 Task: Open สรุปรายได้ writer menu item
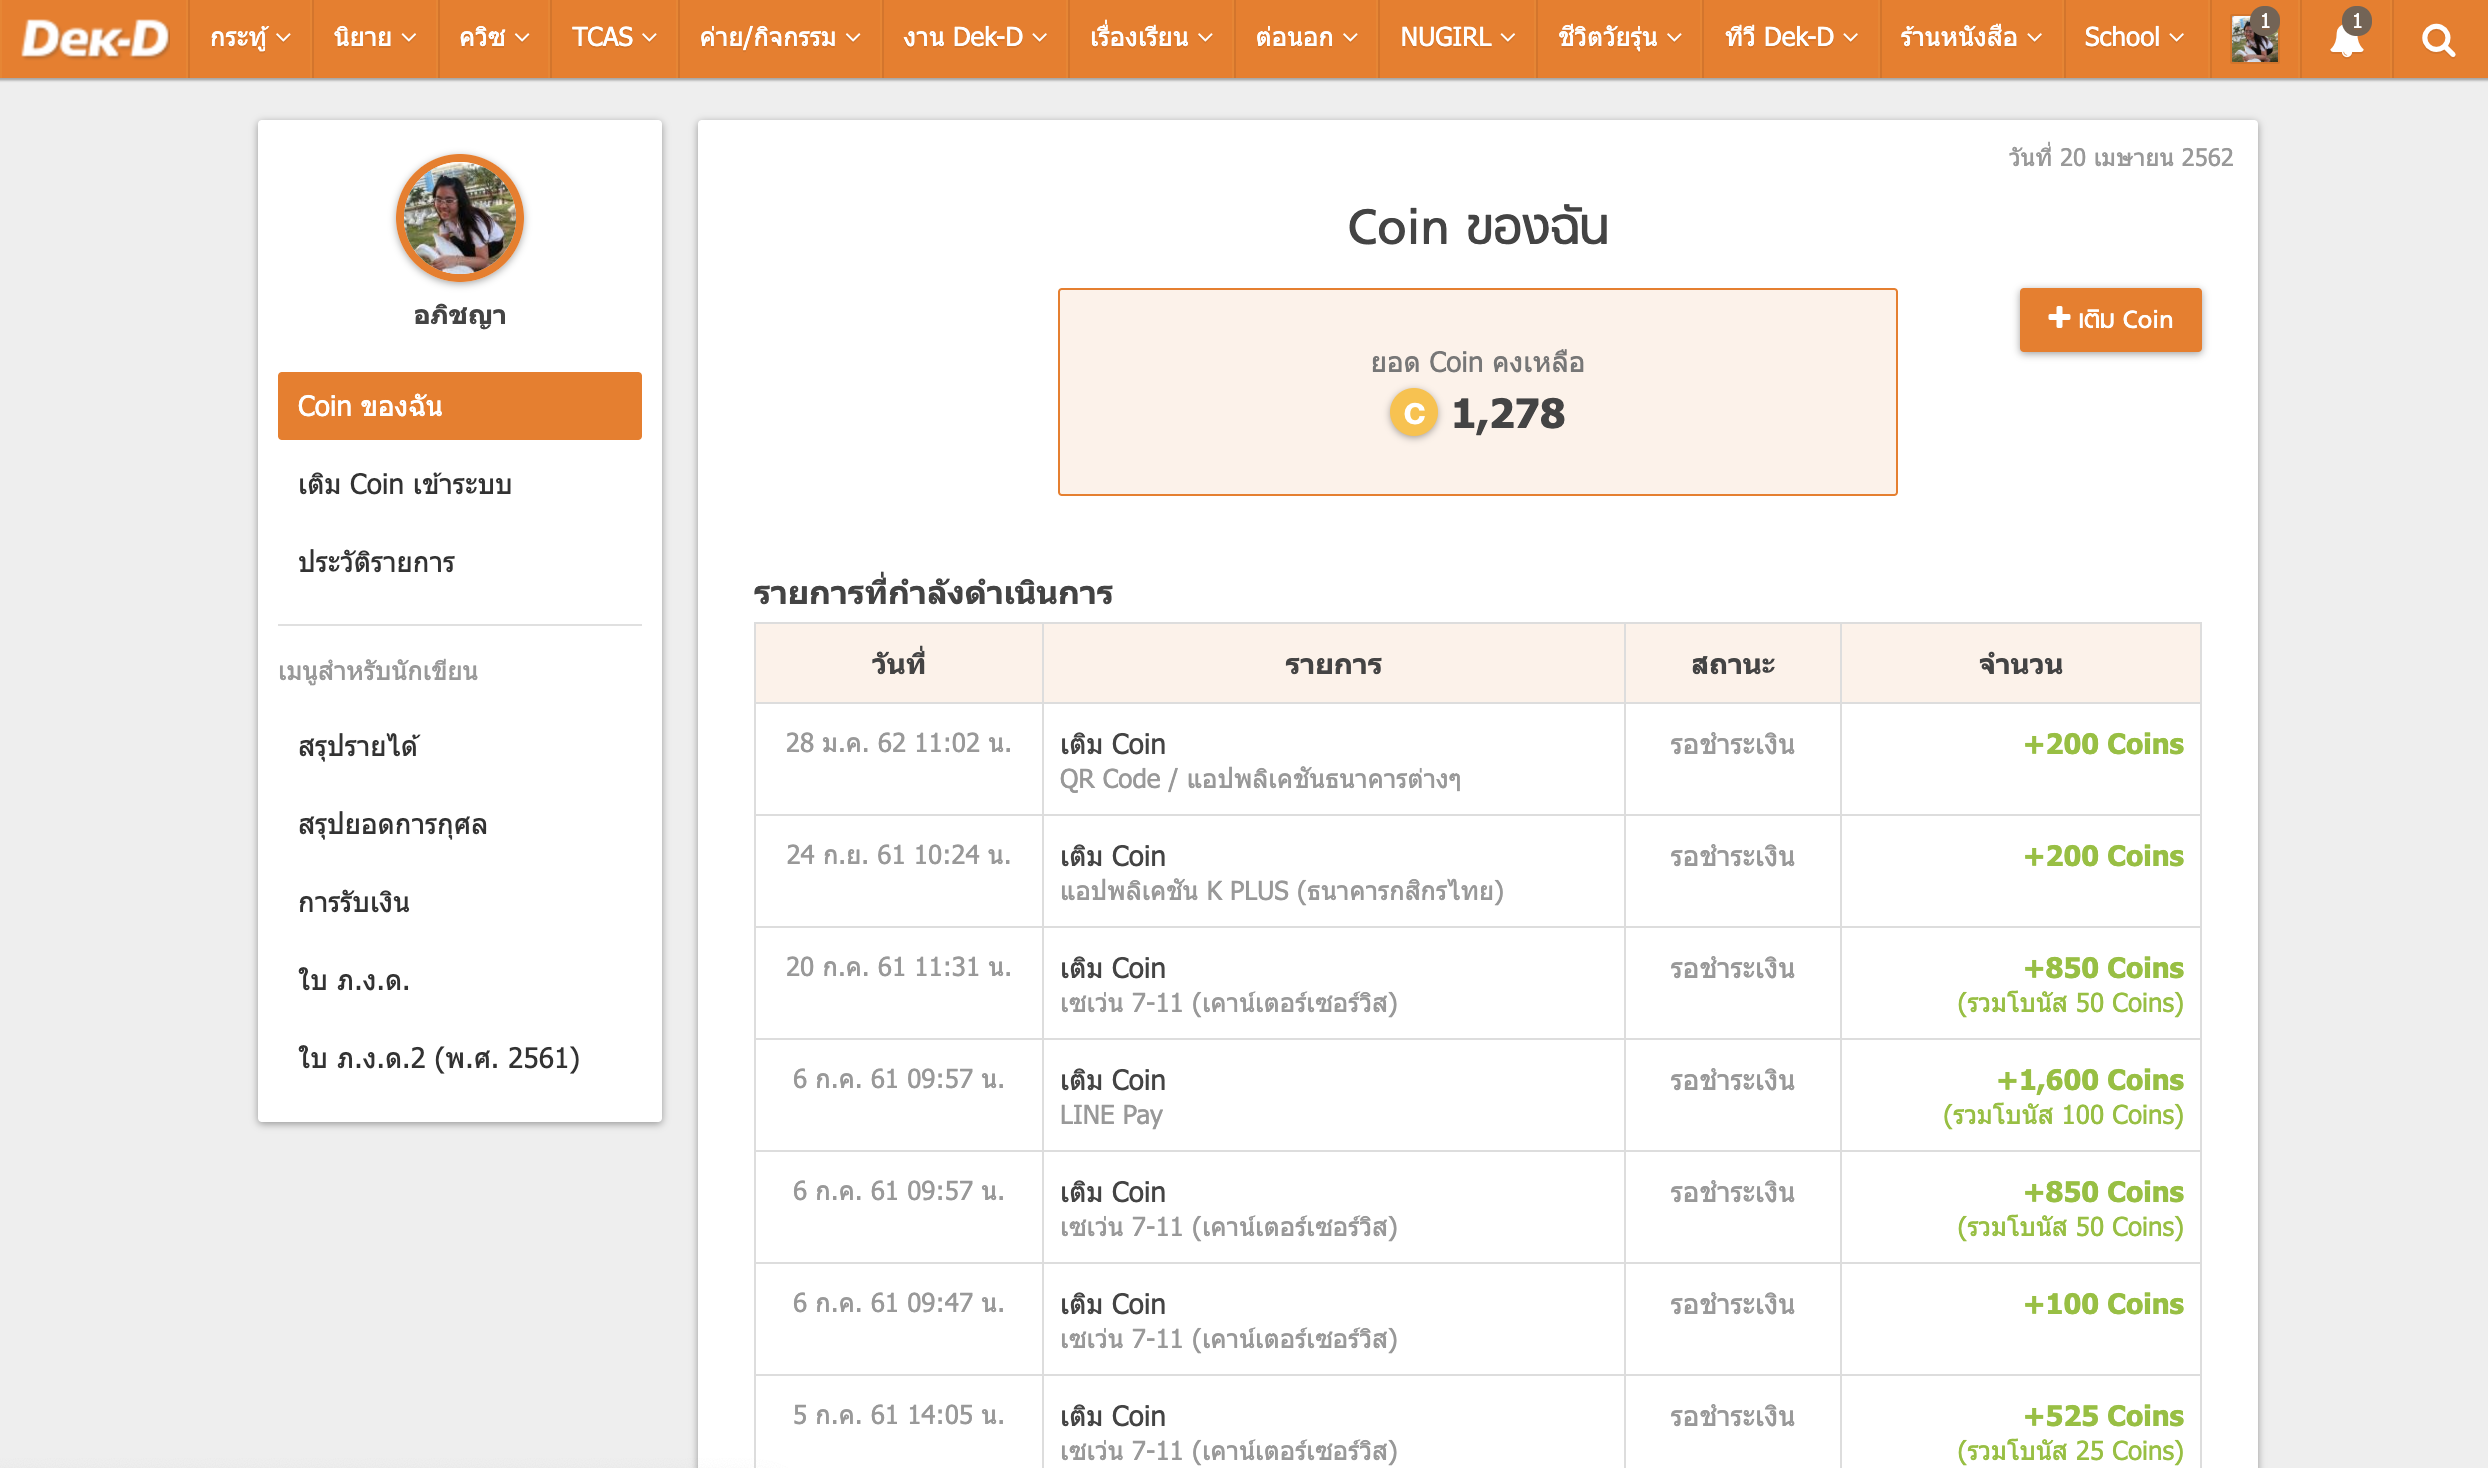point(358,746)
